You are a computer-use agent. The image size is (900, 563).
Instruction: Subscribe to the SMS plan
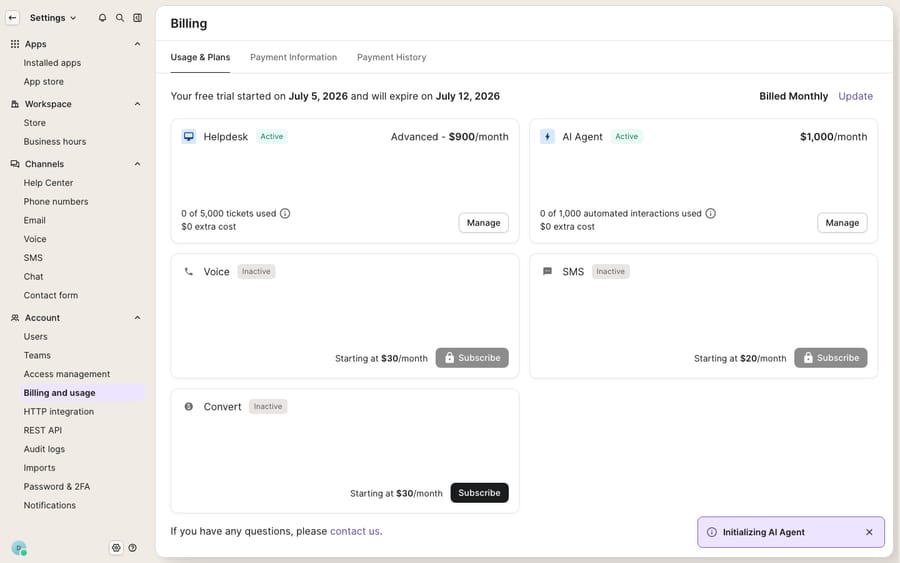point(831,358)
